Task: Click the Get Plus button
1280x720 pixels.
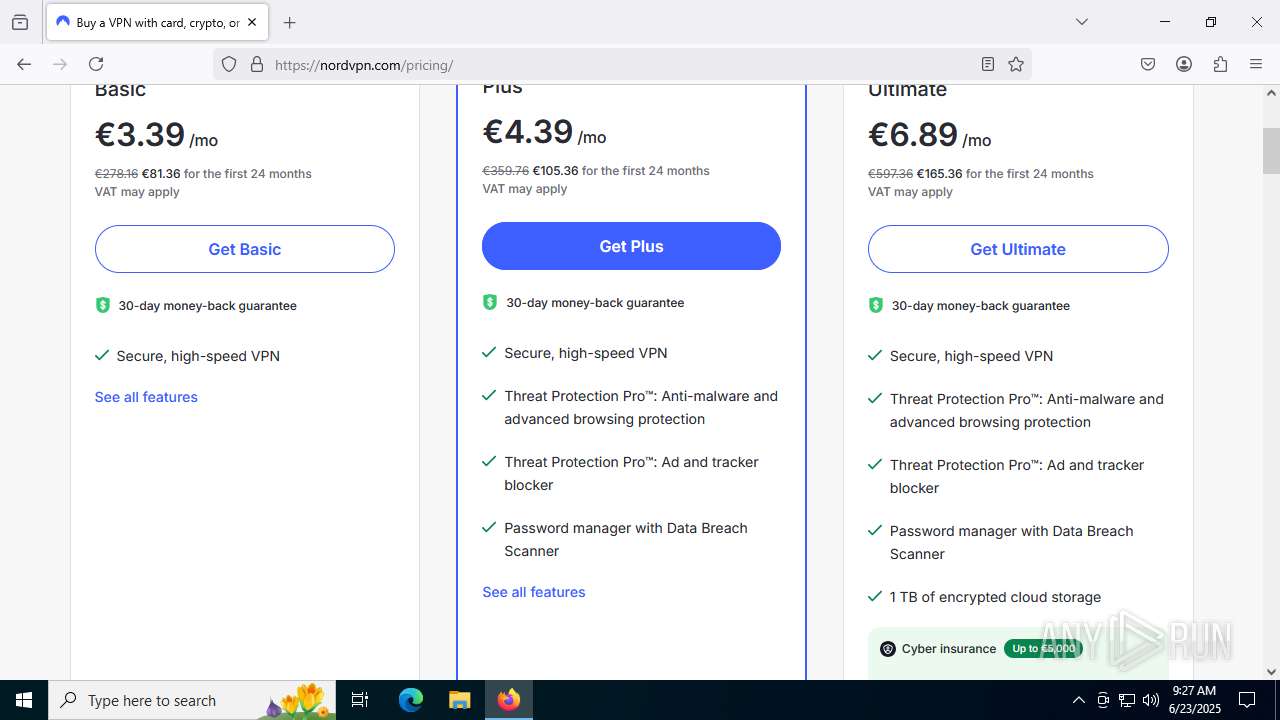Action: (631, 246)
